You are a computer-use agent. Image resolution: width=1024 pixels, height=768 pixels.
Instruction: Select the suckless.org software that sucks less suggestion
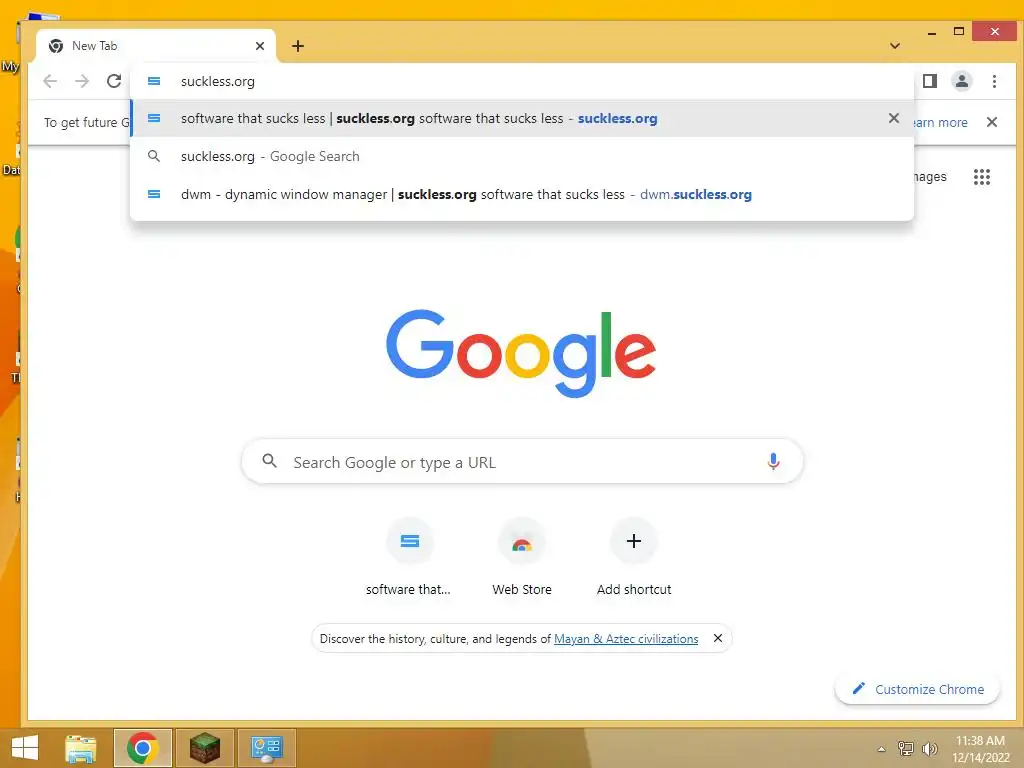(x=522, y=118)
